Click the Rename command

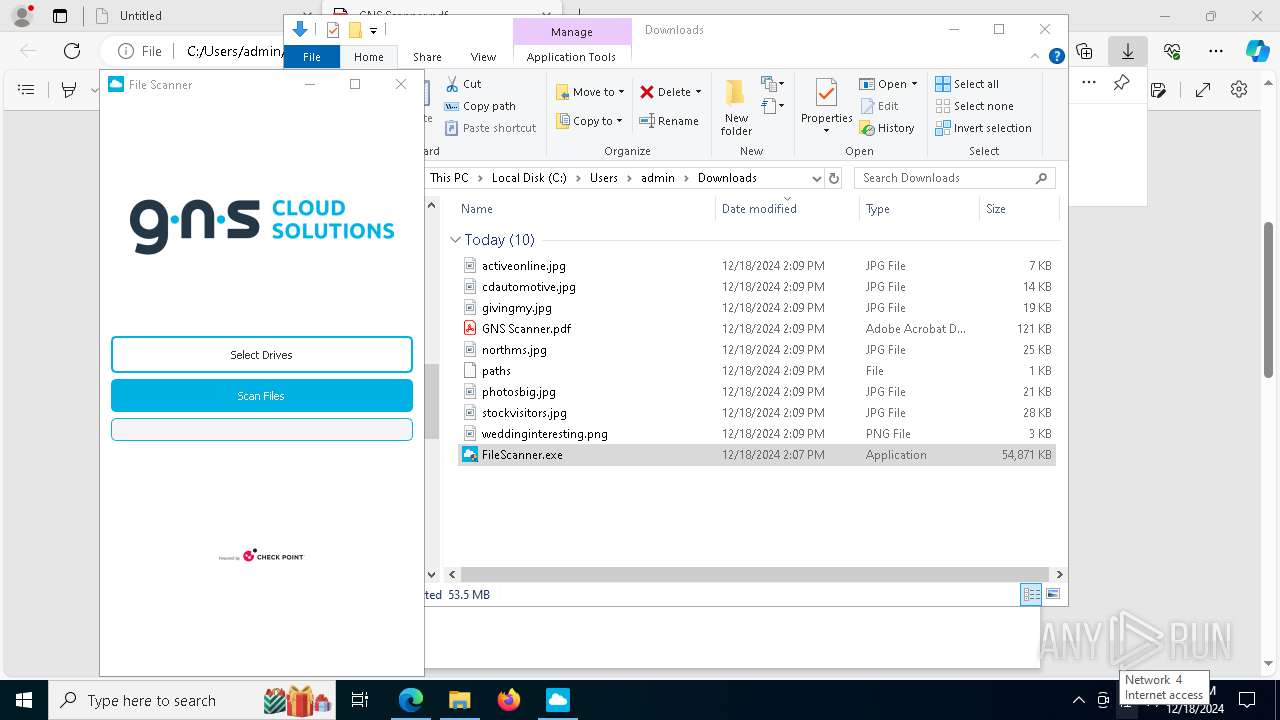click(x=670, y=121)
